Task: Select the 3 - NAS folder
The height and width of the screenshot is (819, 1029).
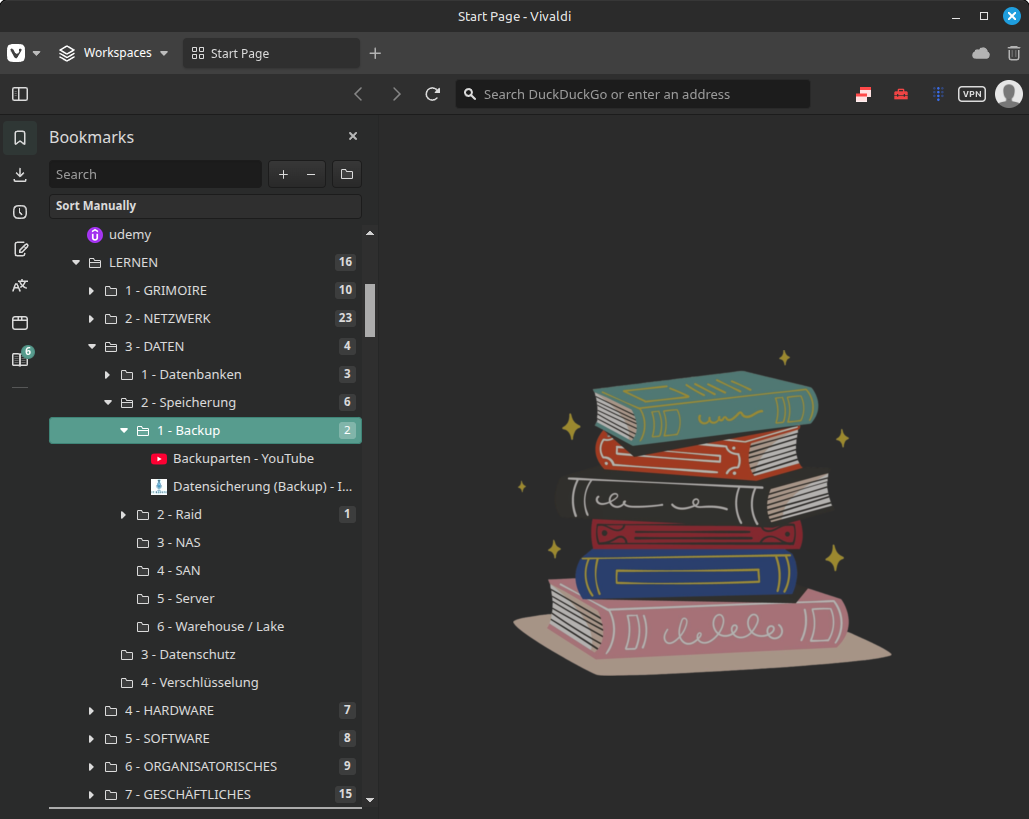Action: click(x=205, y=543)
